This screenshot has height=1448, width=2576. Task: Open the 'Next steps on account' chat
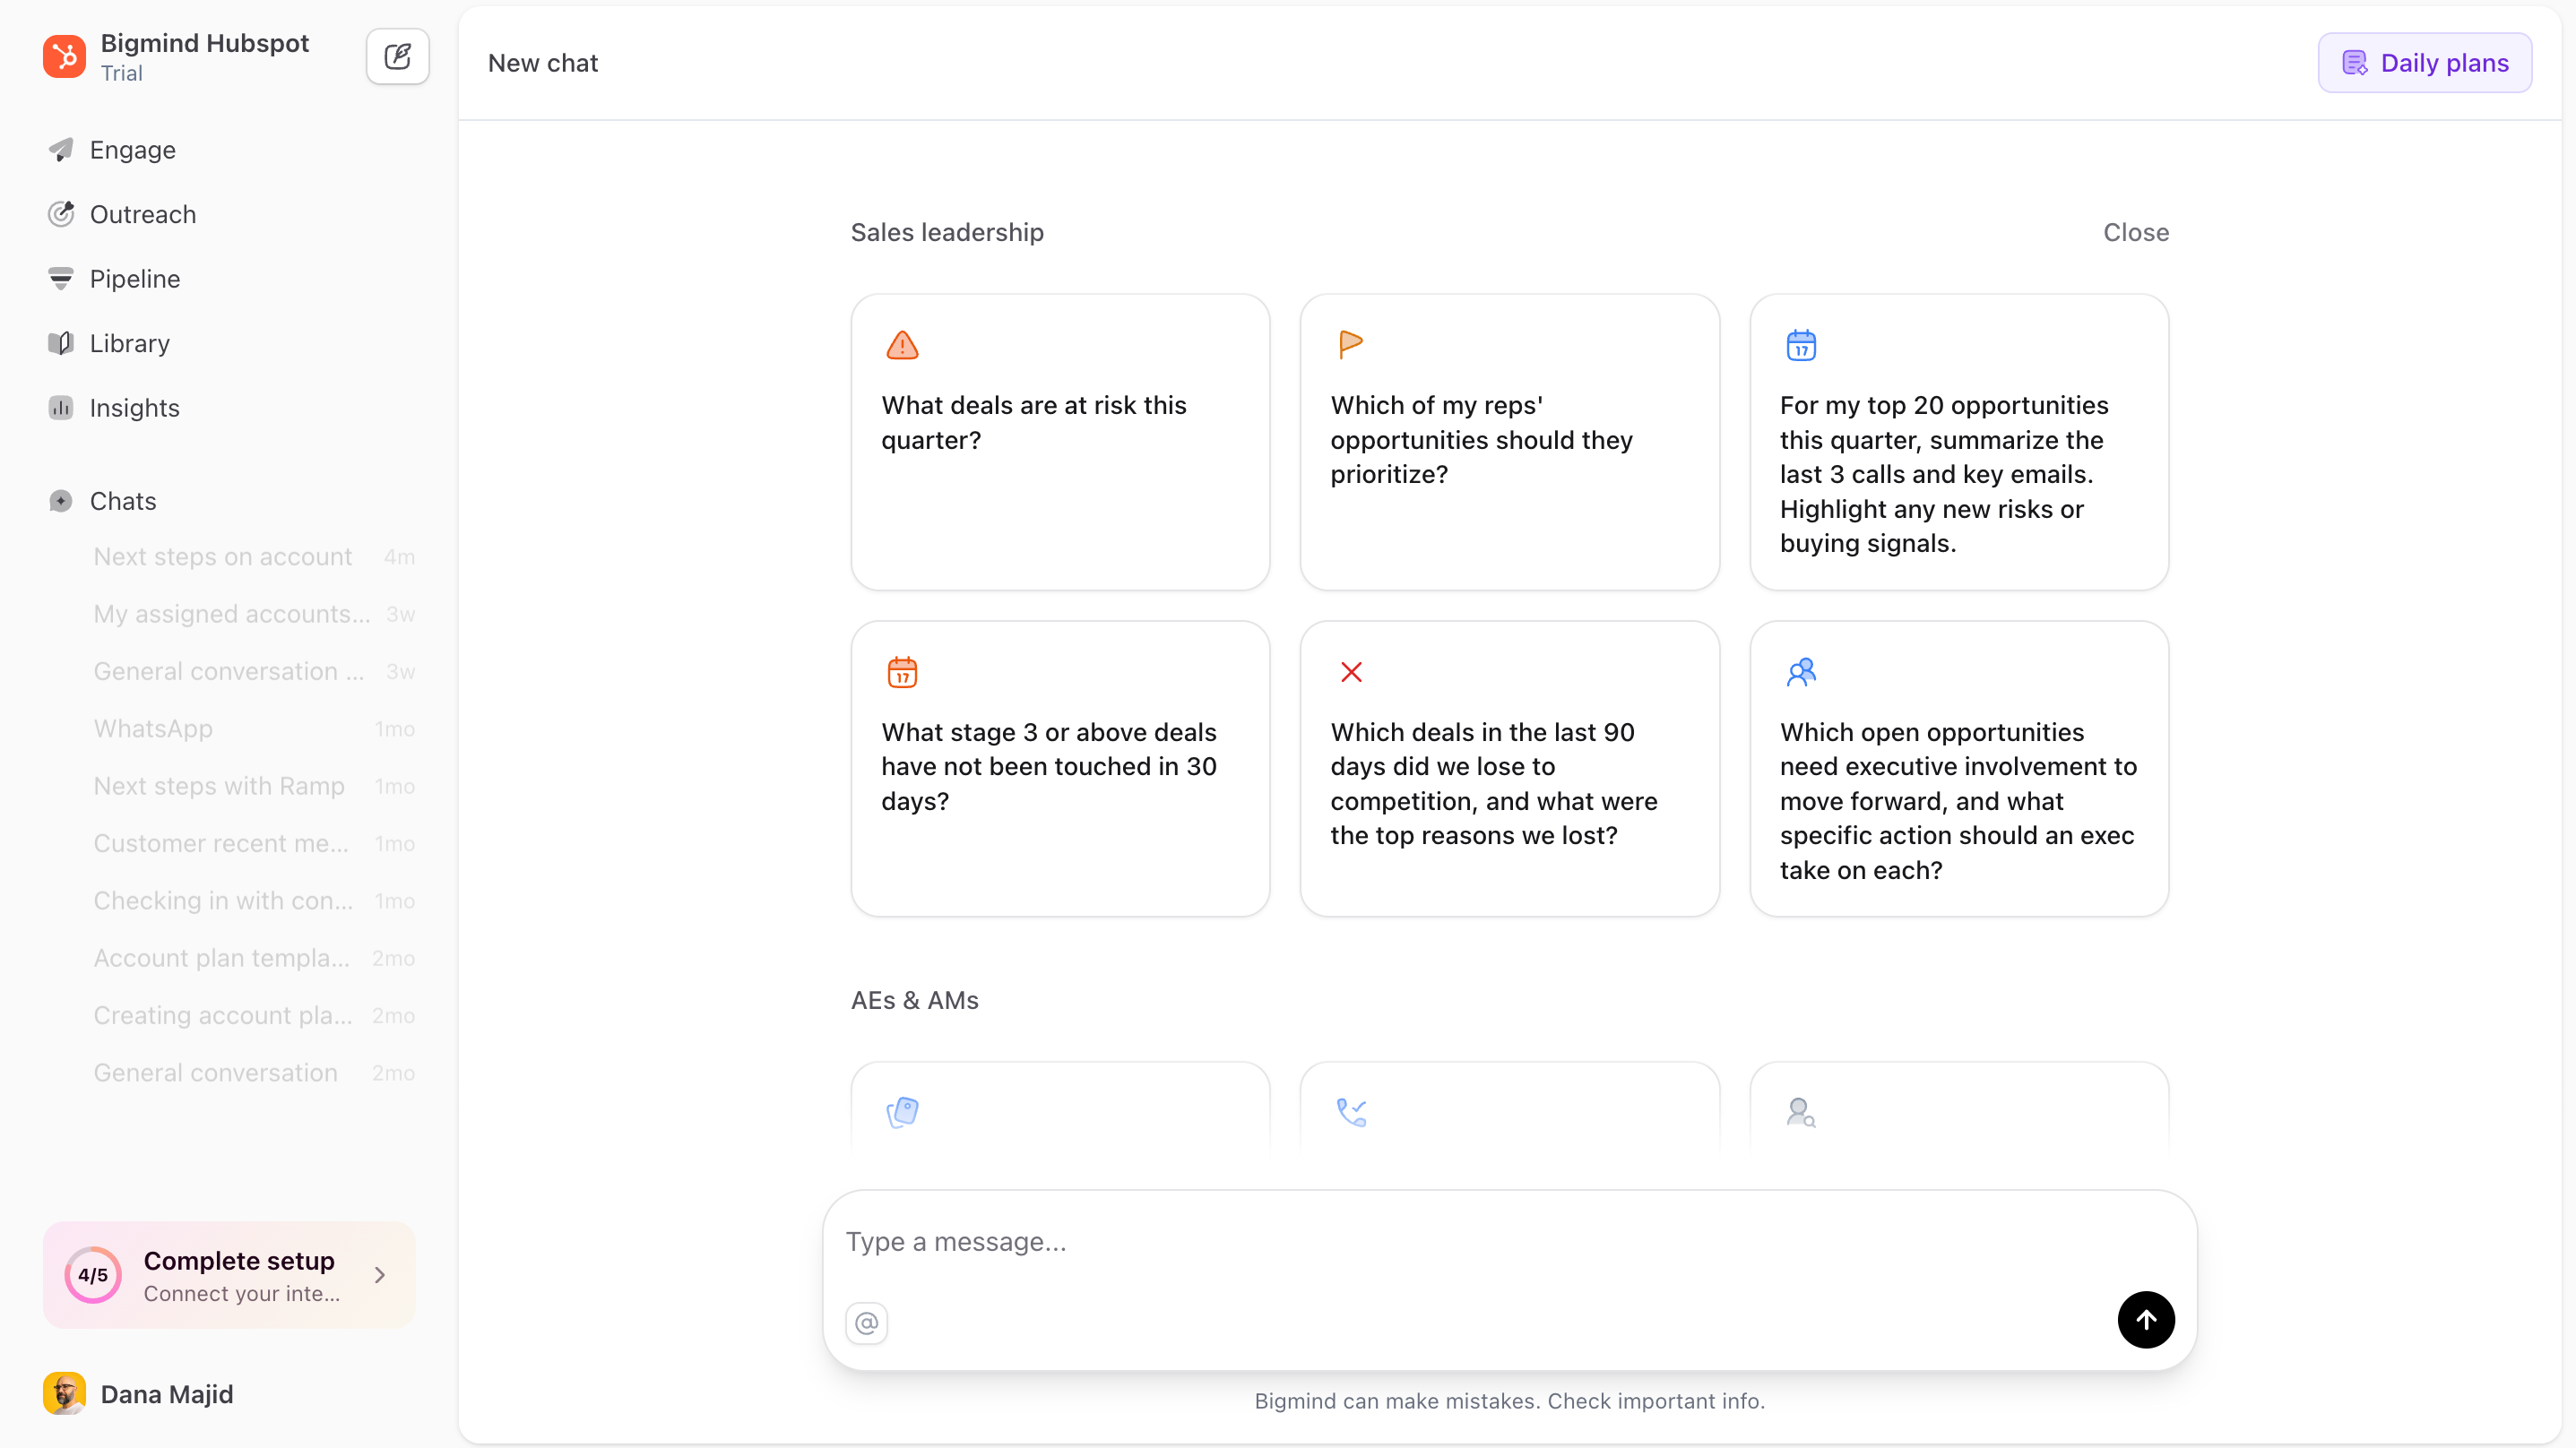(x=254, y=557)
